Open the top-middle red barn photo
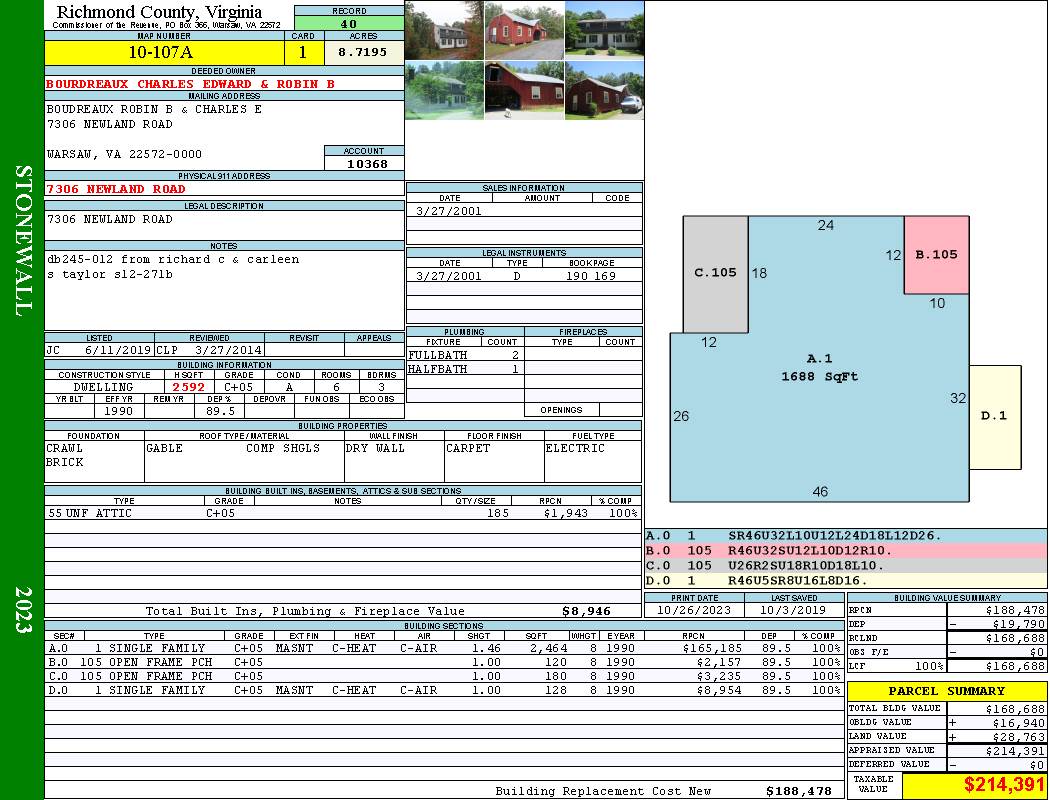This screenshot has width=1050, height=800. point(524,31)
